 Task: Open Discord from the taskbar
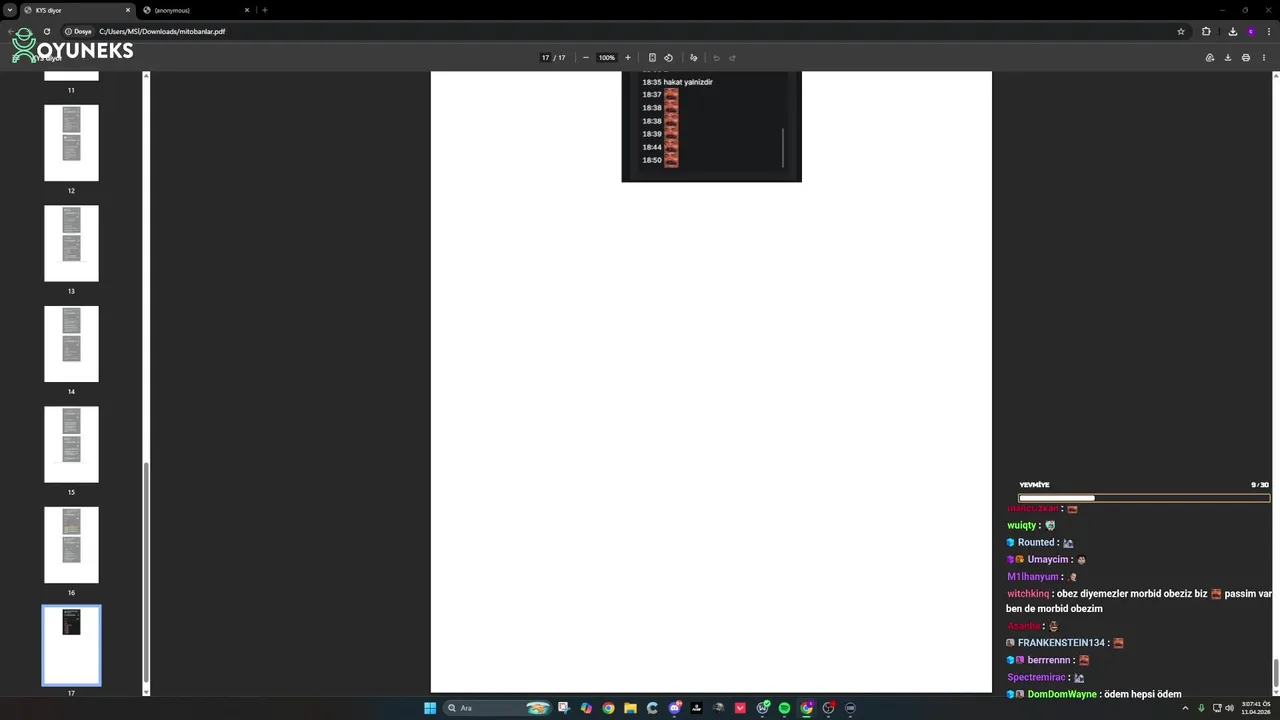click(675, 708)
